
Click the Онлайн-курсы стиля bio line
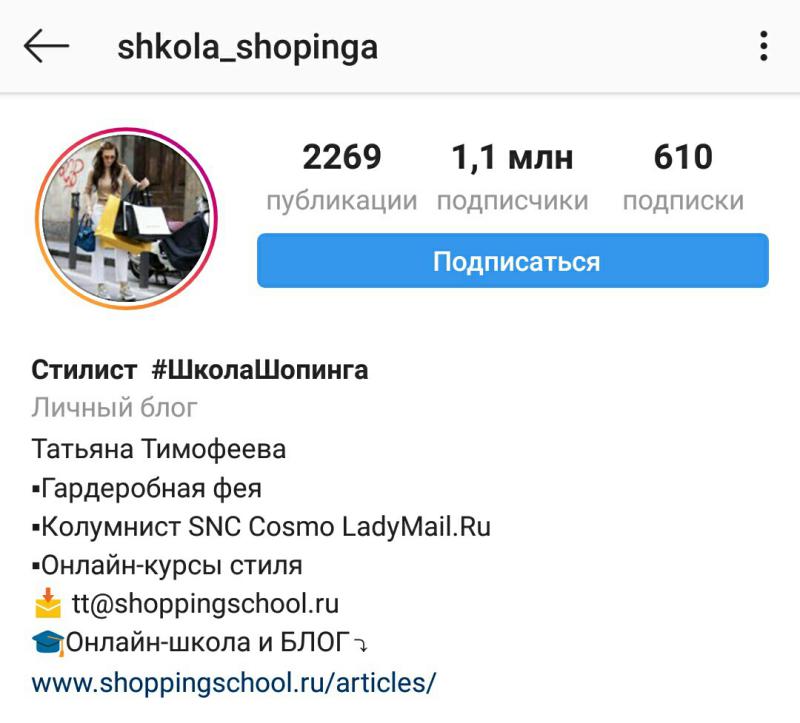167,565
